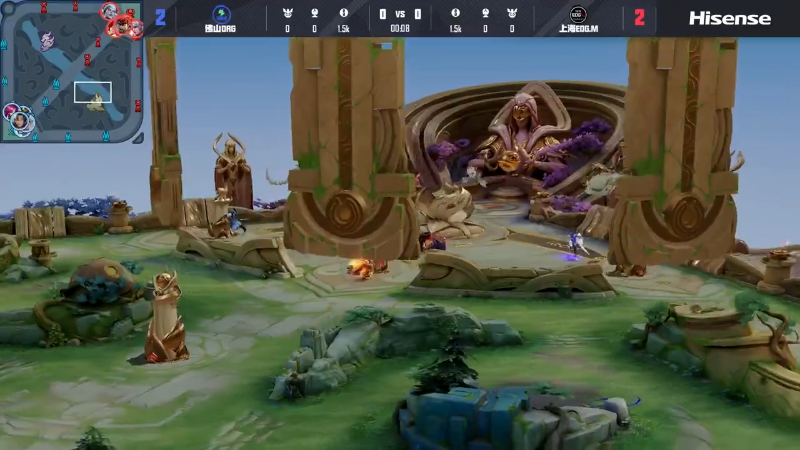Select the rightmost red-ringed hero portrait on minimap

[x=137, y=30]
